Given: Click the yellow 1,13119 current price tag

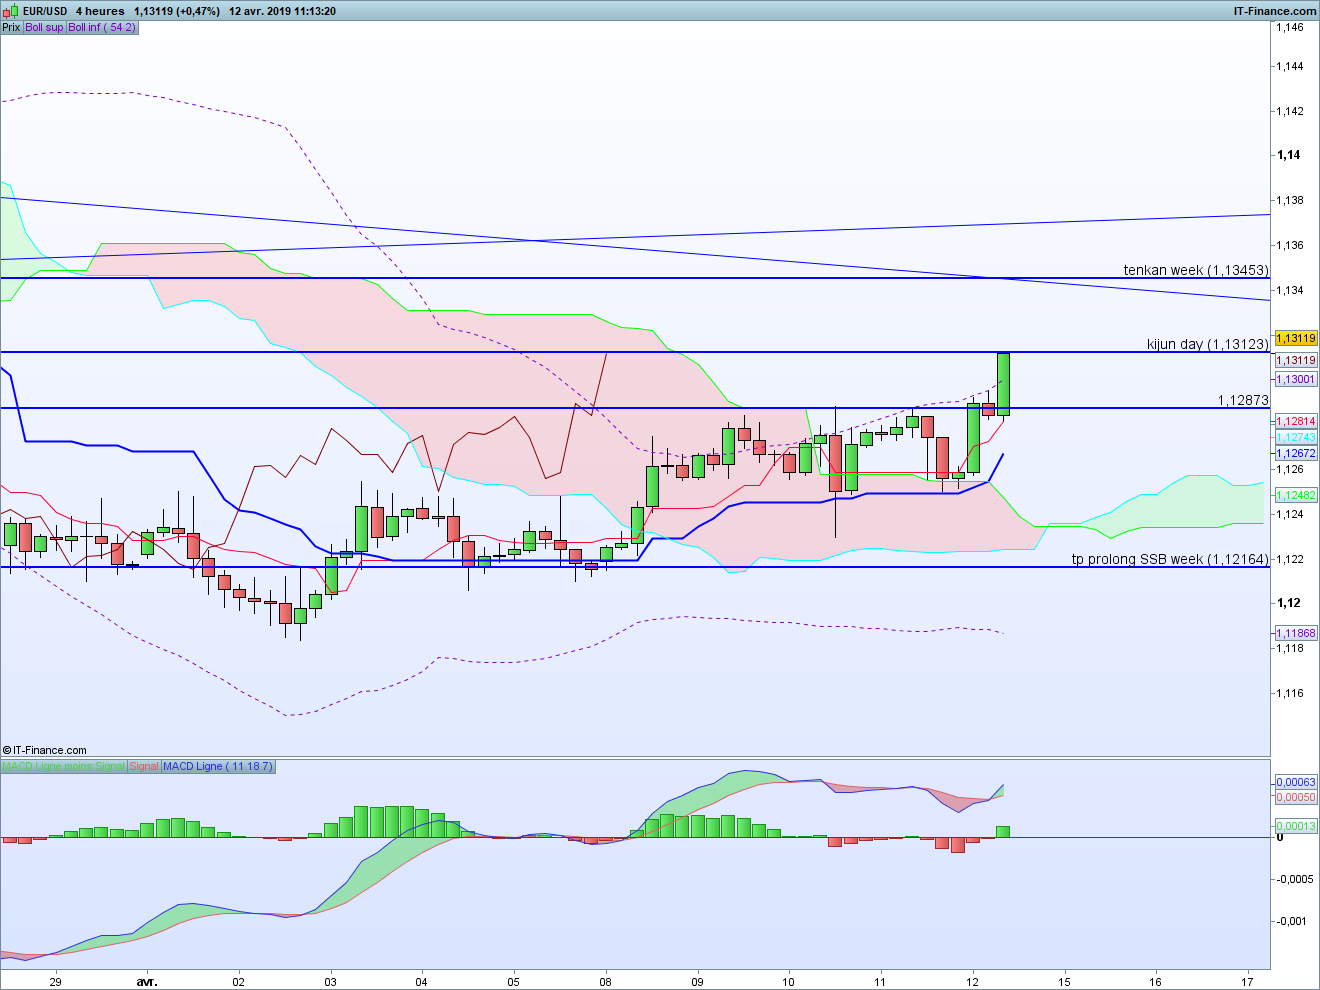Looking at the screenshot, I should (x=1296, y=338).
